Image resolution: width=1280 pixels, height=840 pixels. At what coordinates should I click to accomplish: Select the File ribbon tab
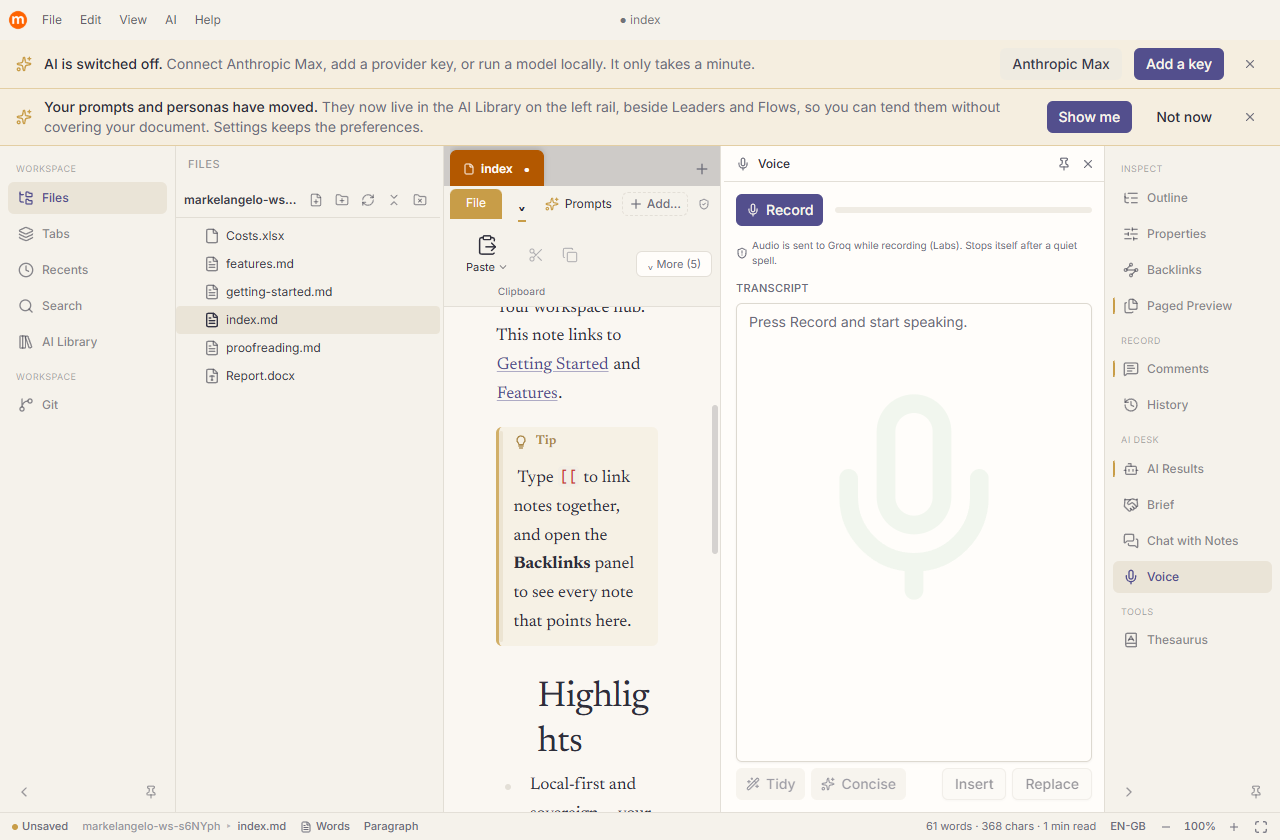476,204
